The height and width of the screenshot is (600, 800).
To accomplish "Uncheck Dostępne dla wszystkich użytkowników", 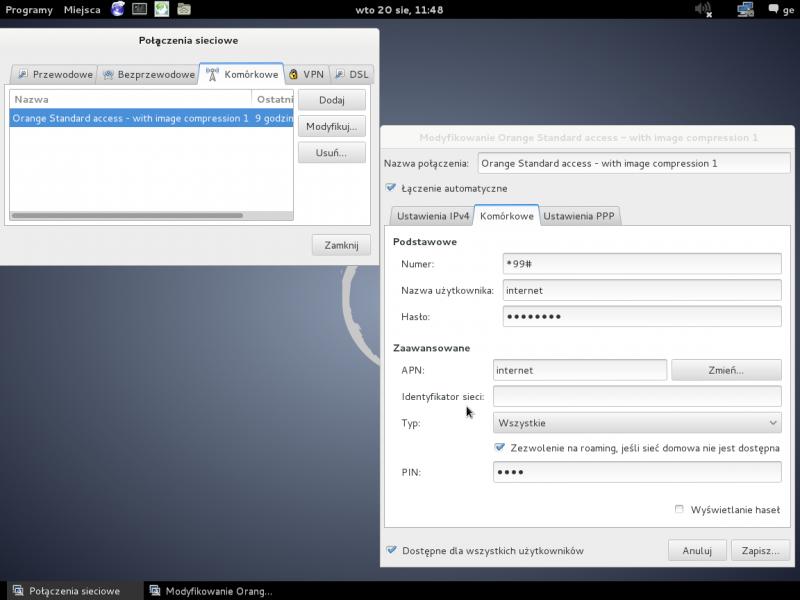I will click(x=391, y=550).
